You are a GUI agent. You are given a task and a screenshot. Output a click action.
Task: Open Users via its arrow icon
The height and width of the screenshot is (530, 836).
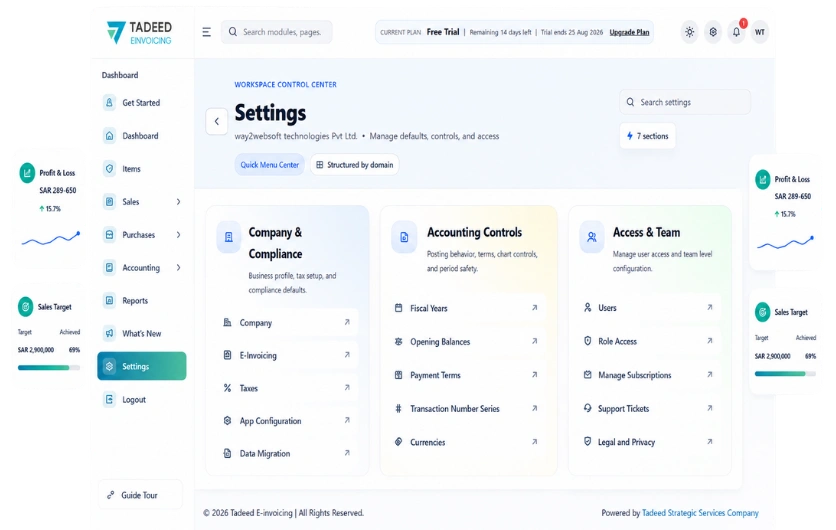710,307
